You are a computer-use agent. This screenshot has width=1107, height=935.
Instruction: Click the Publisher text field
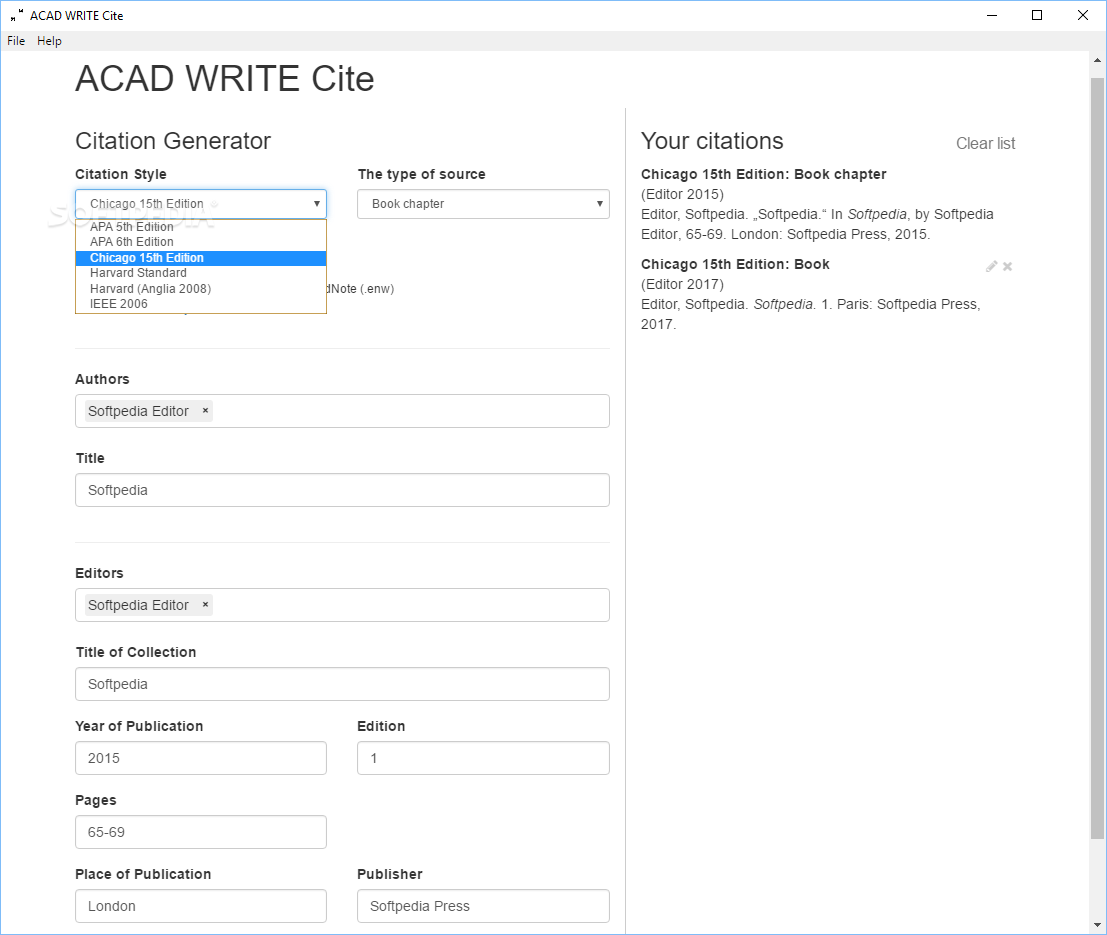(x=483, y=906)
